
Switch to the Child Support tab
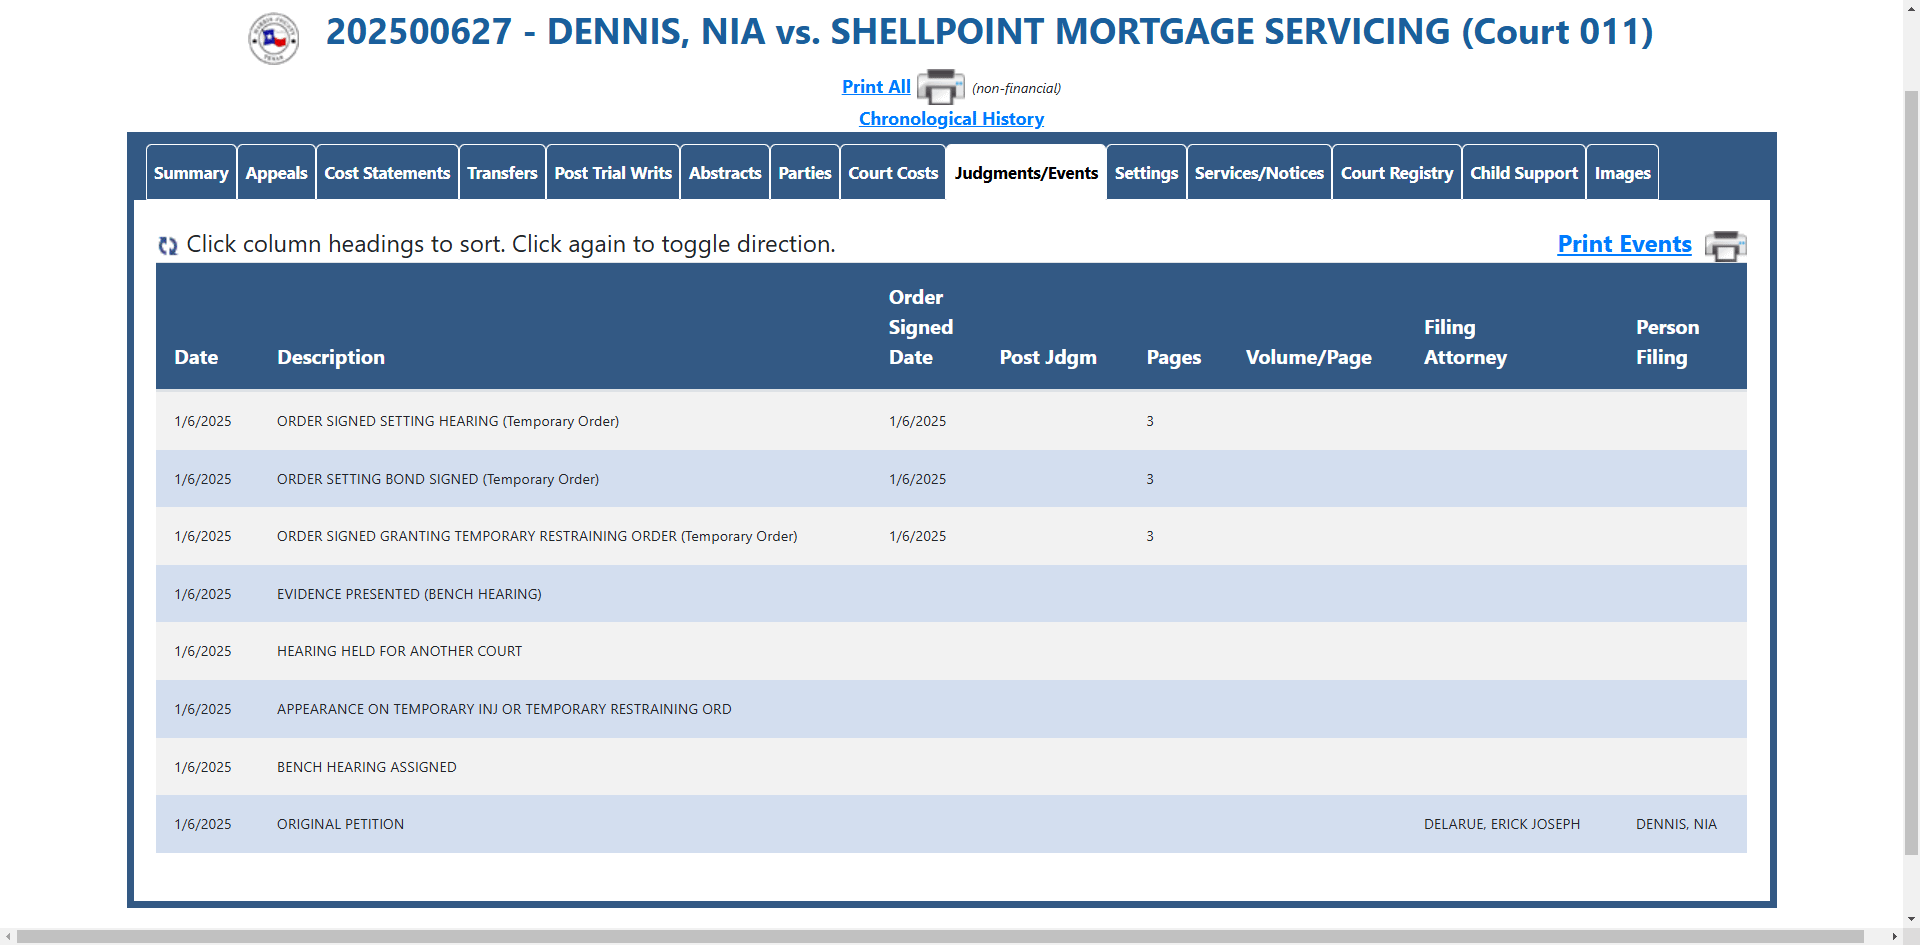pyautogui.click(x=1524, y=173)
